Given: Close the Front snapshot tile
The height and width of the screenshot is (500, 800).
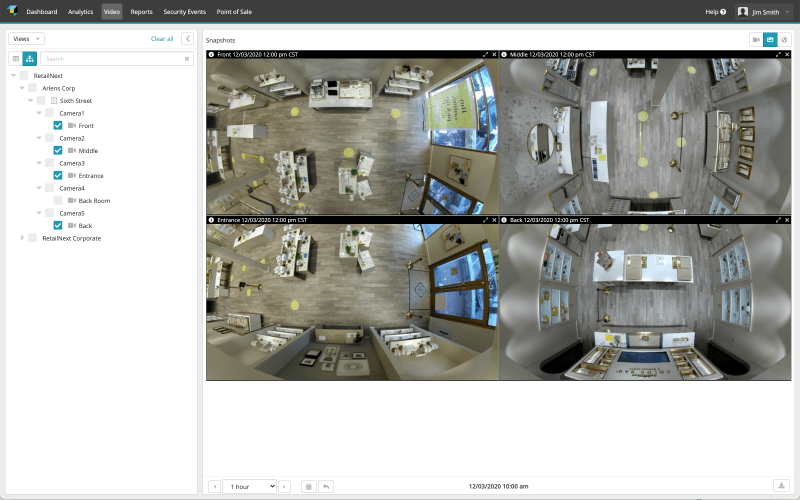Looking at the screenshot, I should (x=494, y=55).
